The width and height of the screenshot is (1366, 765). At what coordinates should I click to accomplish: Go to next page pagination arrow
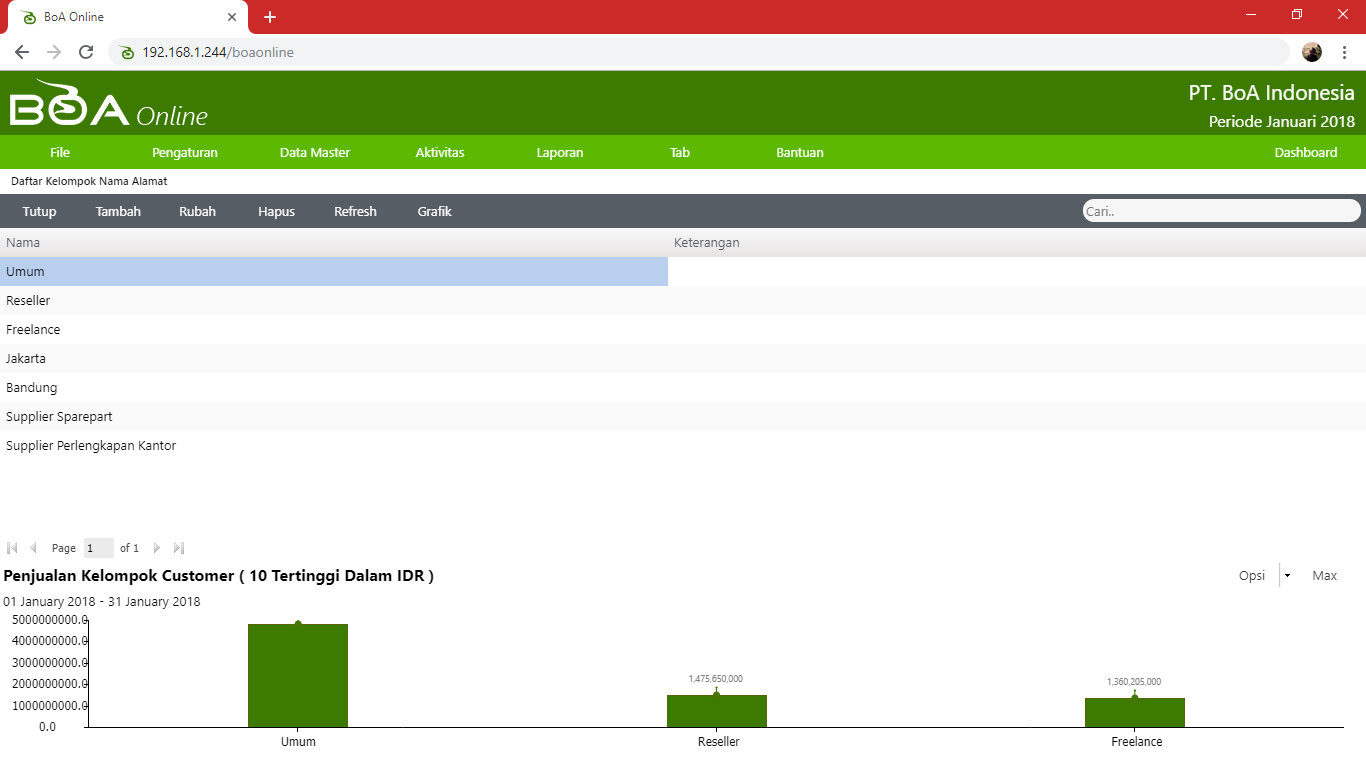coord(157,548)
